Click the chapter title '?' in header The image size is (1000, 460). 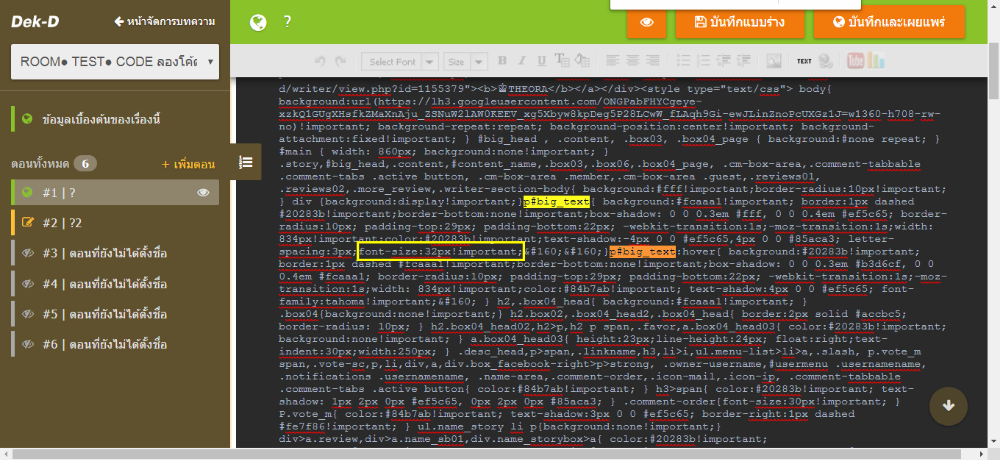(288, 22)
